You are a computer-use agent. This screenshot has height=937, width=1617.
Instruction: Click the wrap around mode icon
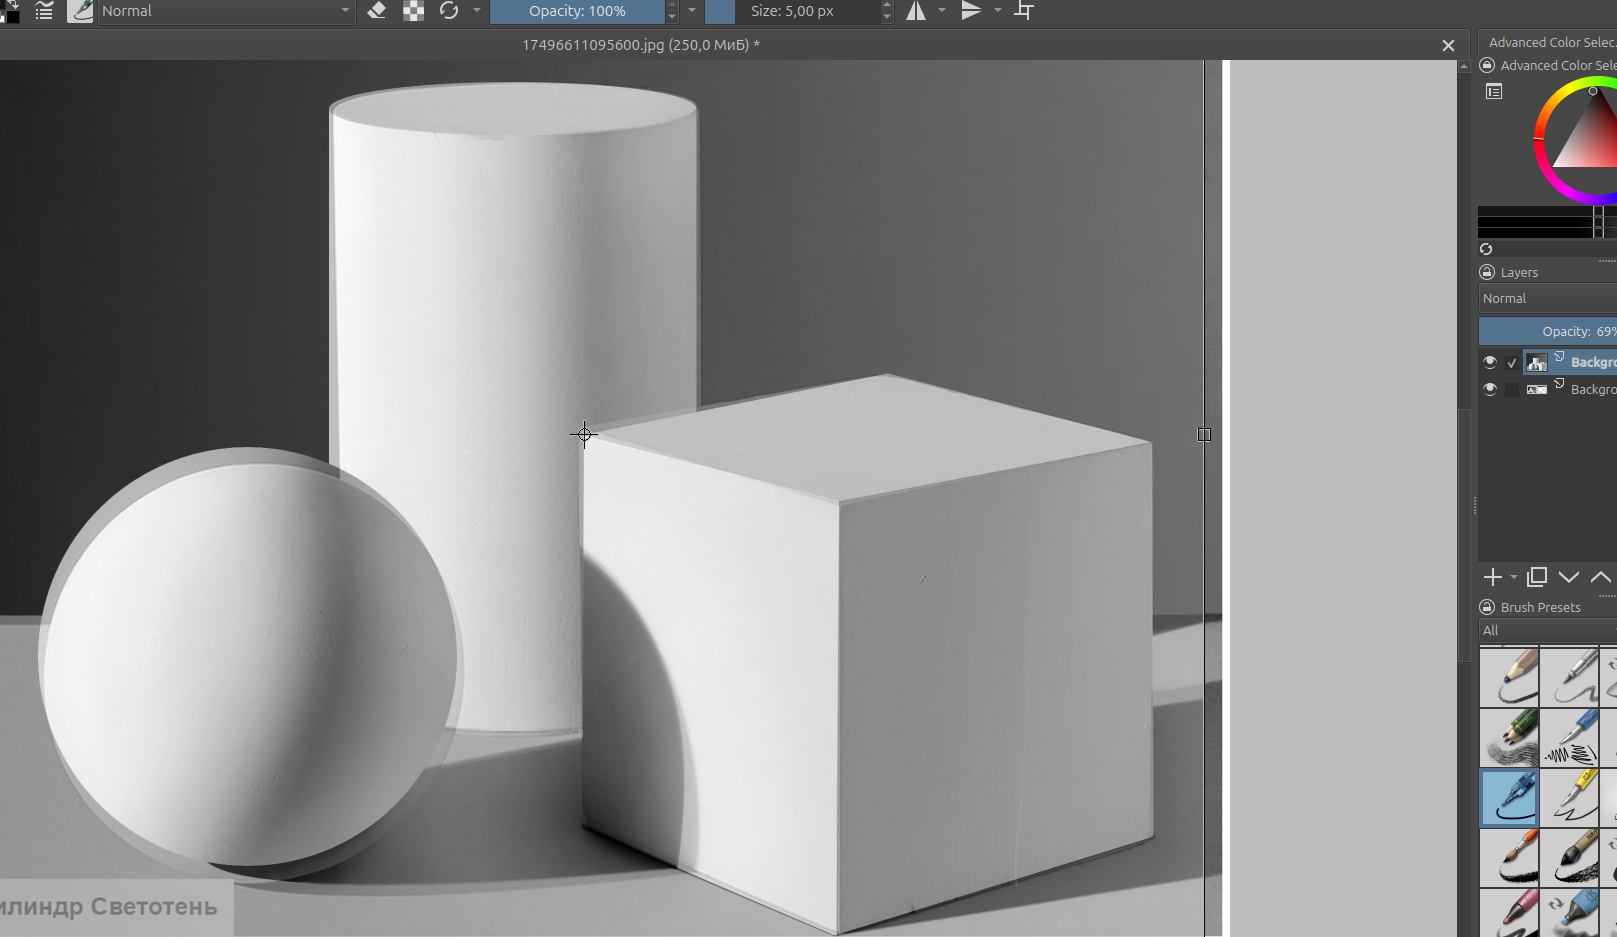point(1024,11)
